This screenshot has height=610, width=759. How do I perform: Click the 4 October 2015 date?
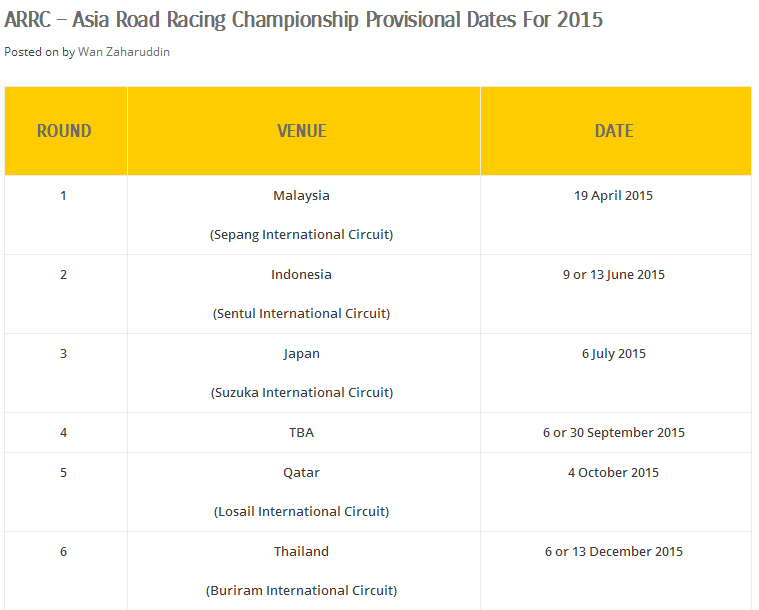click(x=613, y=473)
